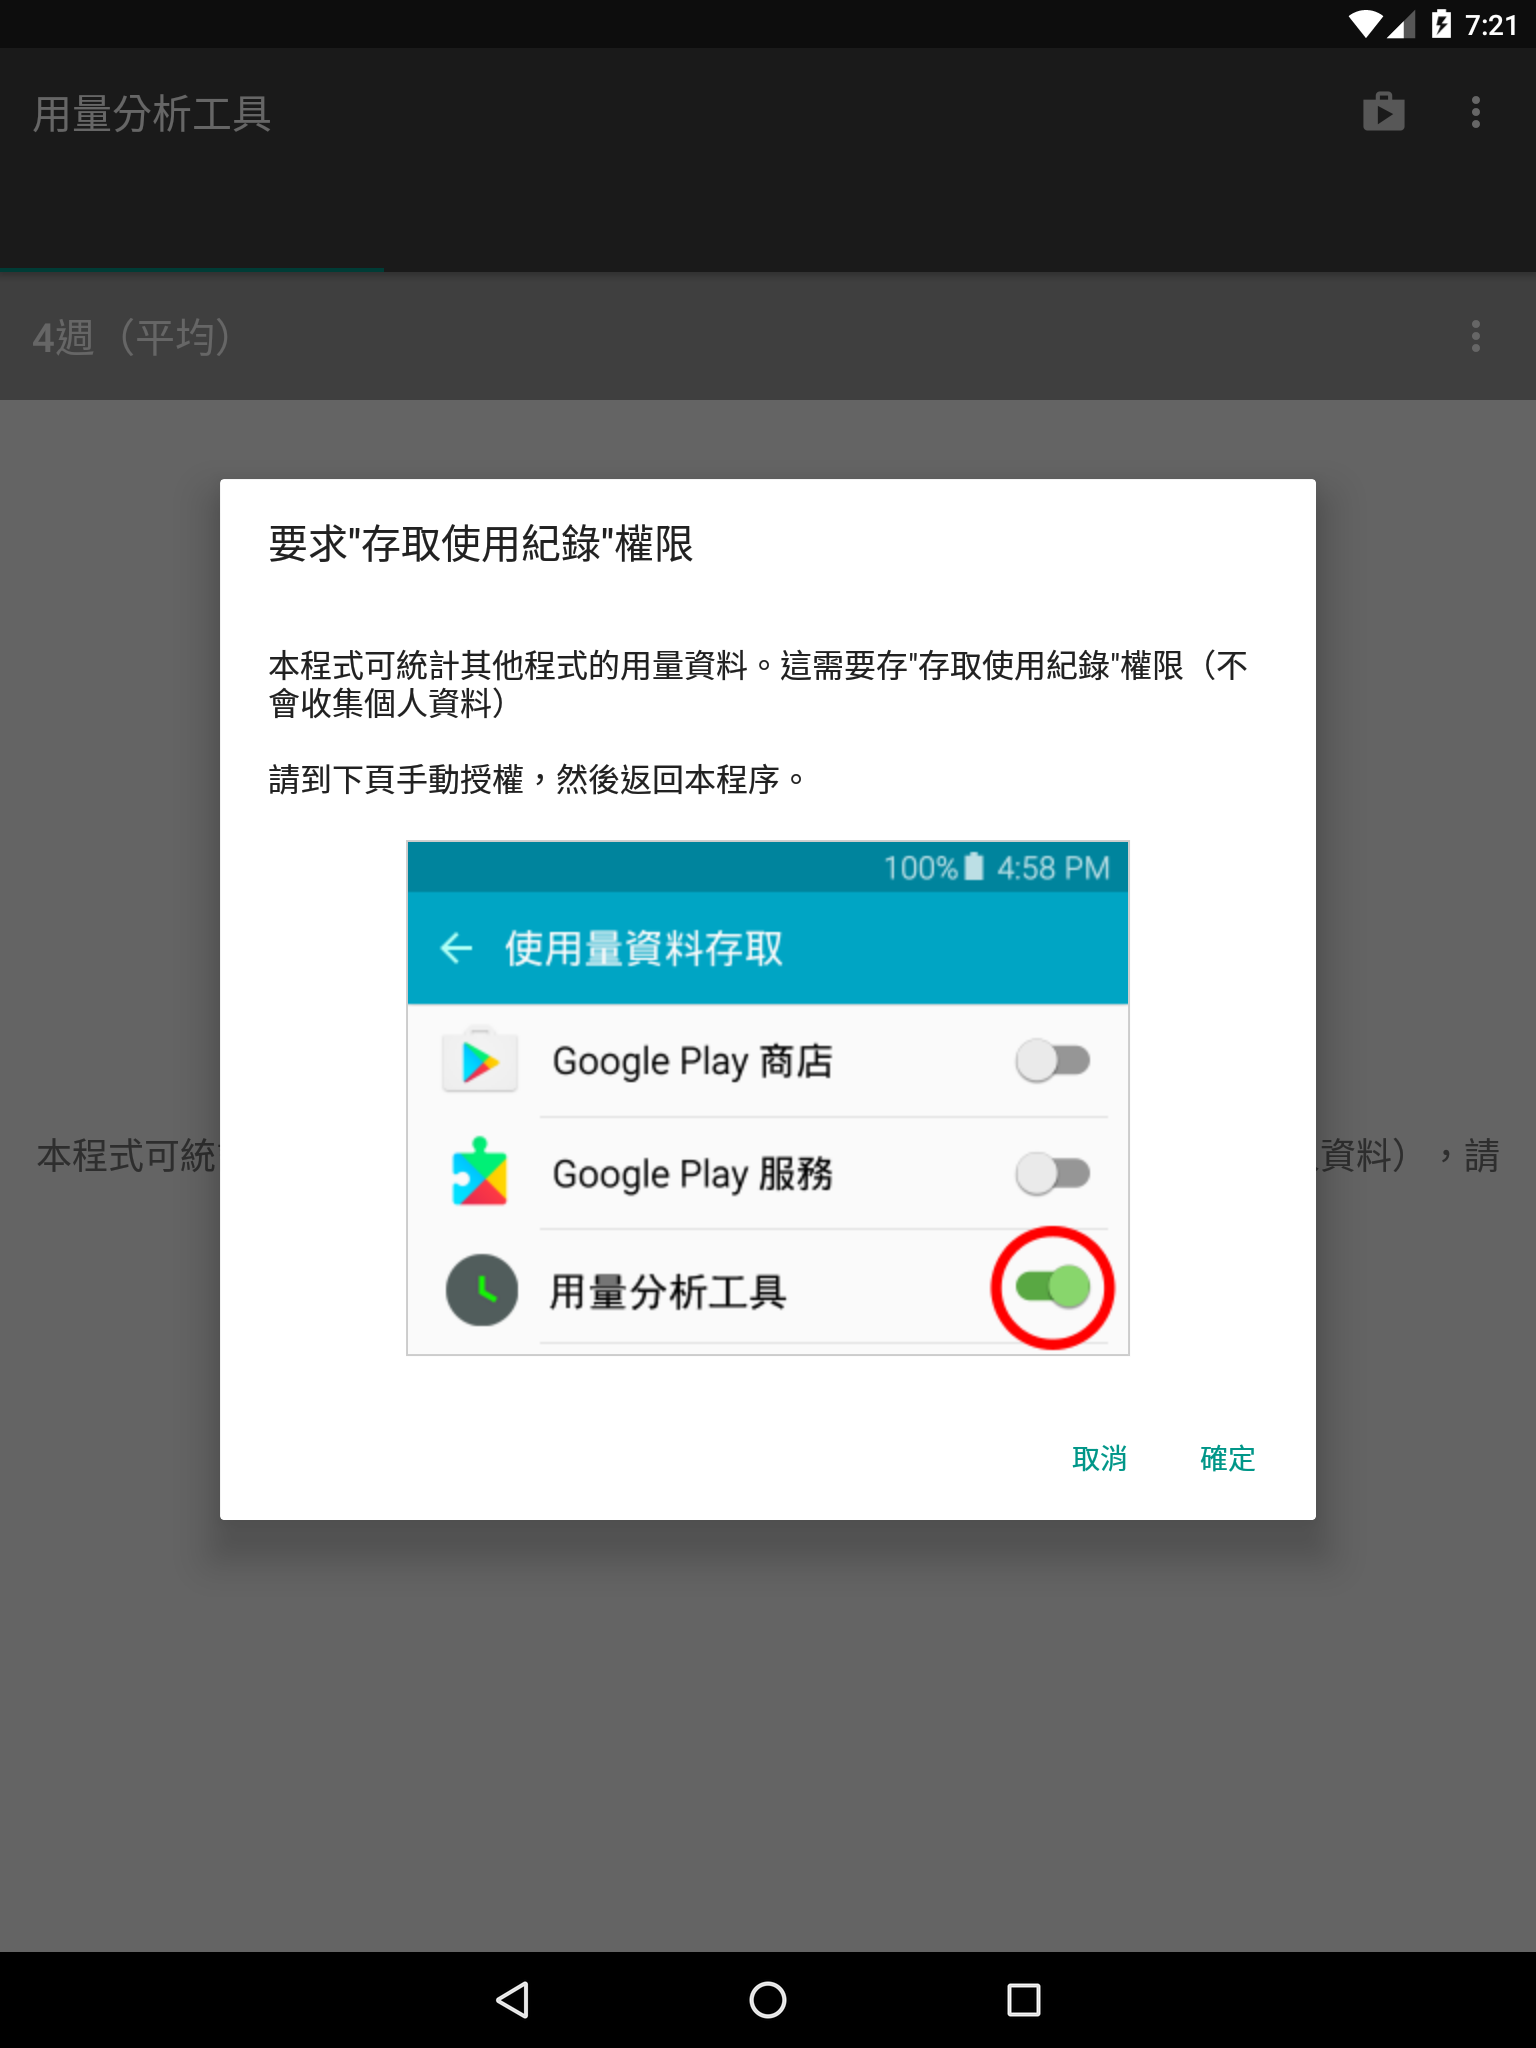Tap the 取消 cancel button
The height and width of the screenshot is (2048, 1536).
(1099, 1459)
